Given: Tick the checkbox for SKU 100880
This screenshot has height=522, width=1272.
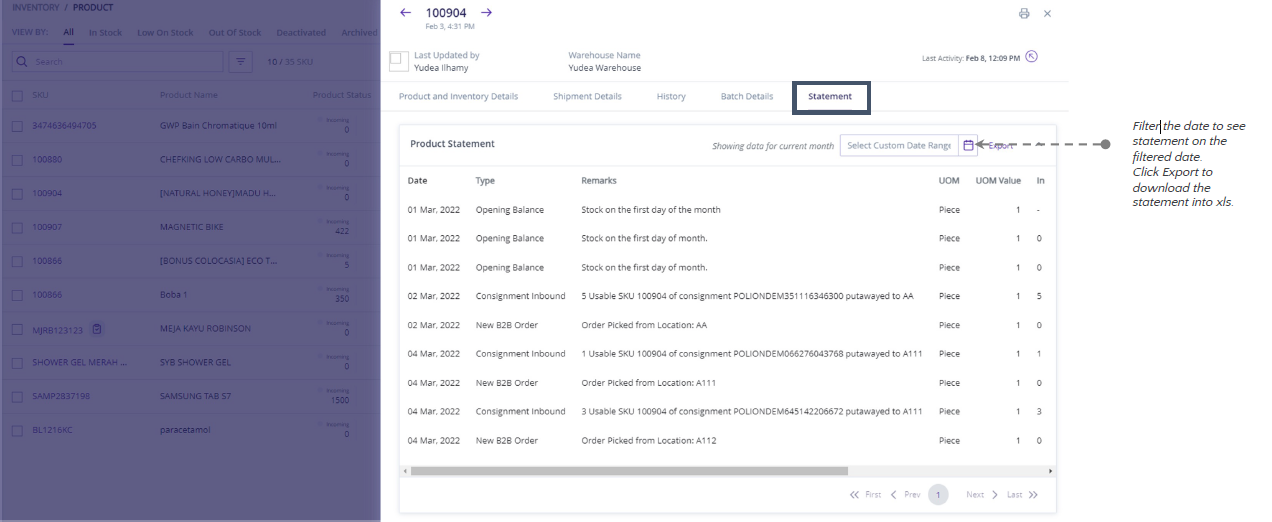Looking at the screenshot, I should click(x=17, y=159).
